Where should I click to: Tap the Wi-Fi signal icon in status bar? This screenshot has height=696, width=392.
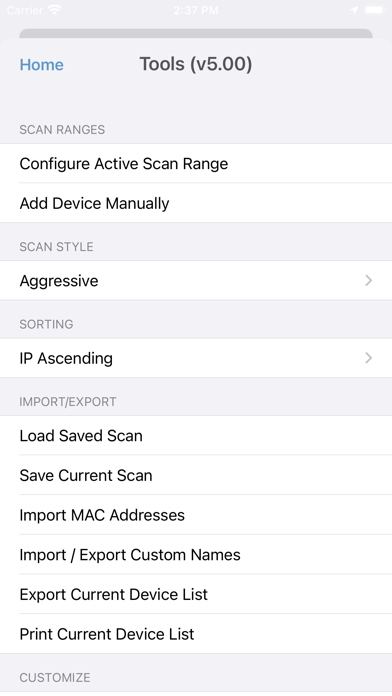55,10
